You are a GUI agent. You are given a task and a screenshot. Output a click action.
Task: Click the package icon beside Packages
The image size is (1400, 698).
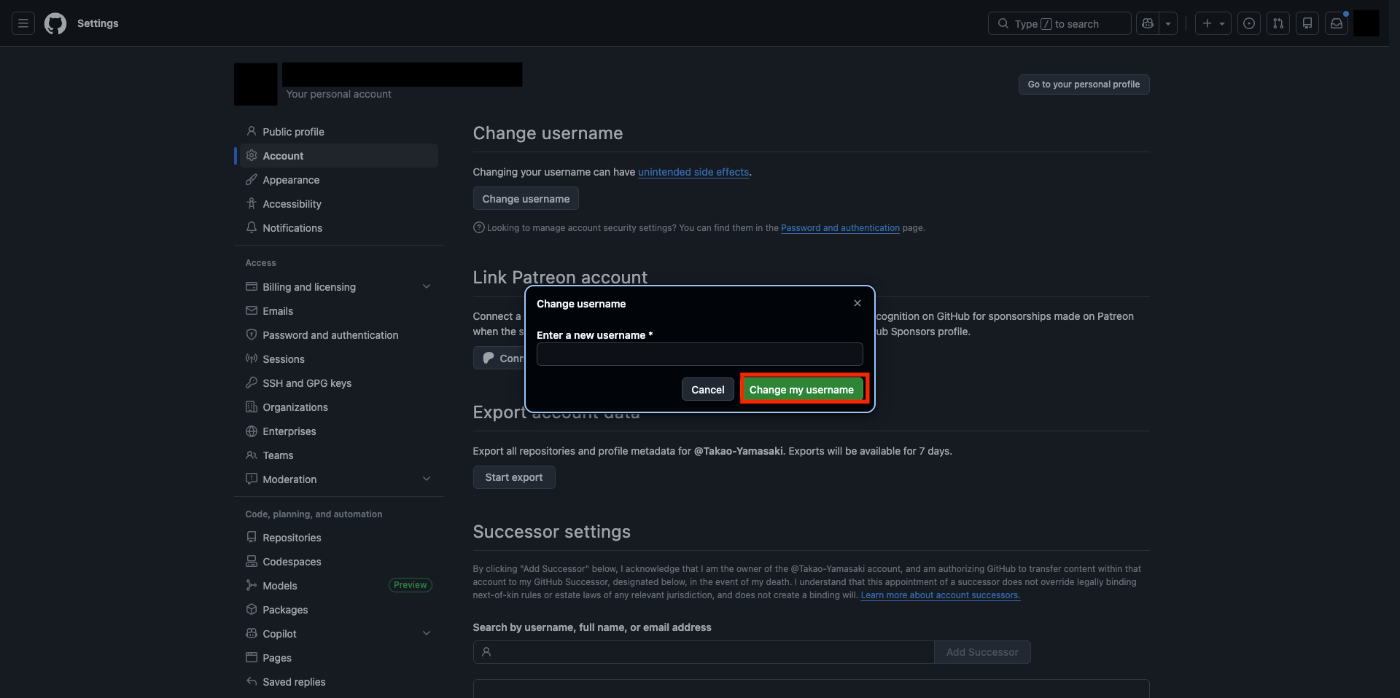(252, 609)
